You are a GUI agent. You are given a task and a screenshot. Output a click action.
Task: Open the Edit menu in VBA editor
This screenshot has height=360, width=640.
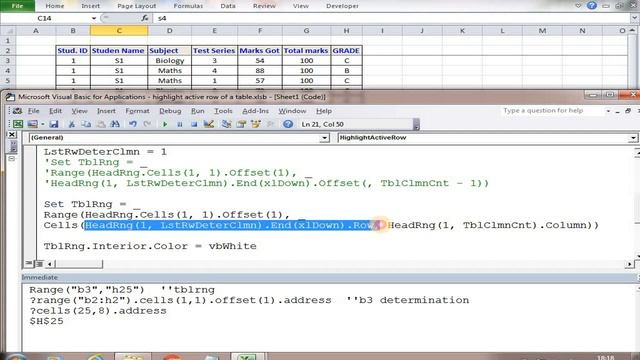click(56, 111)
